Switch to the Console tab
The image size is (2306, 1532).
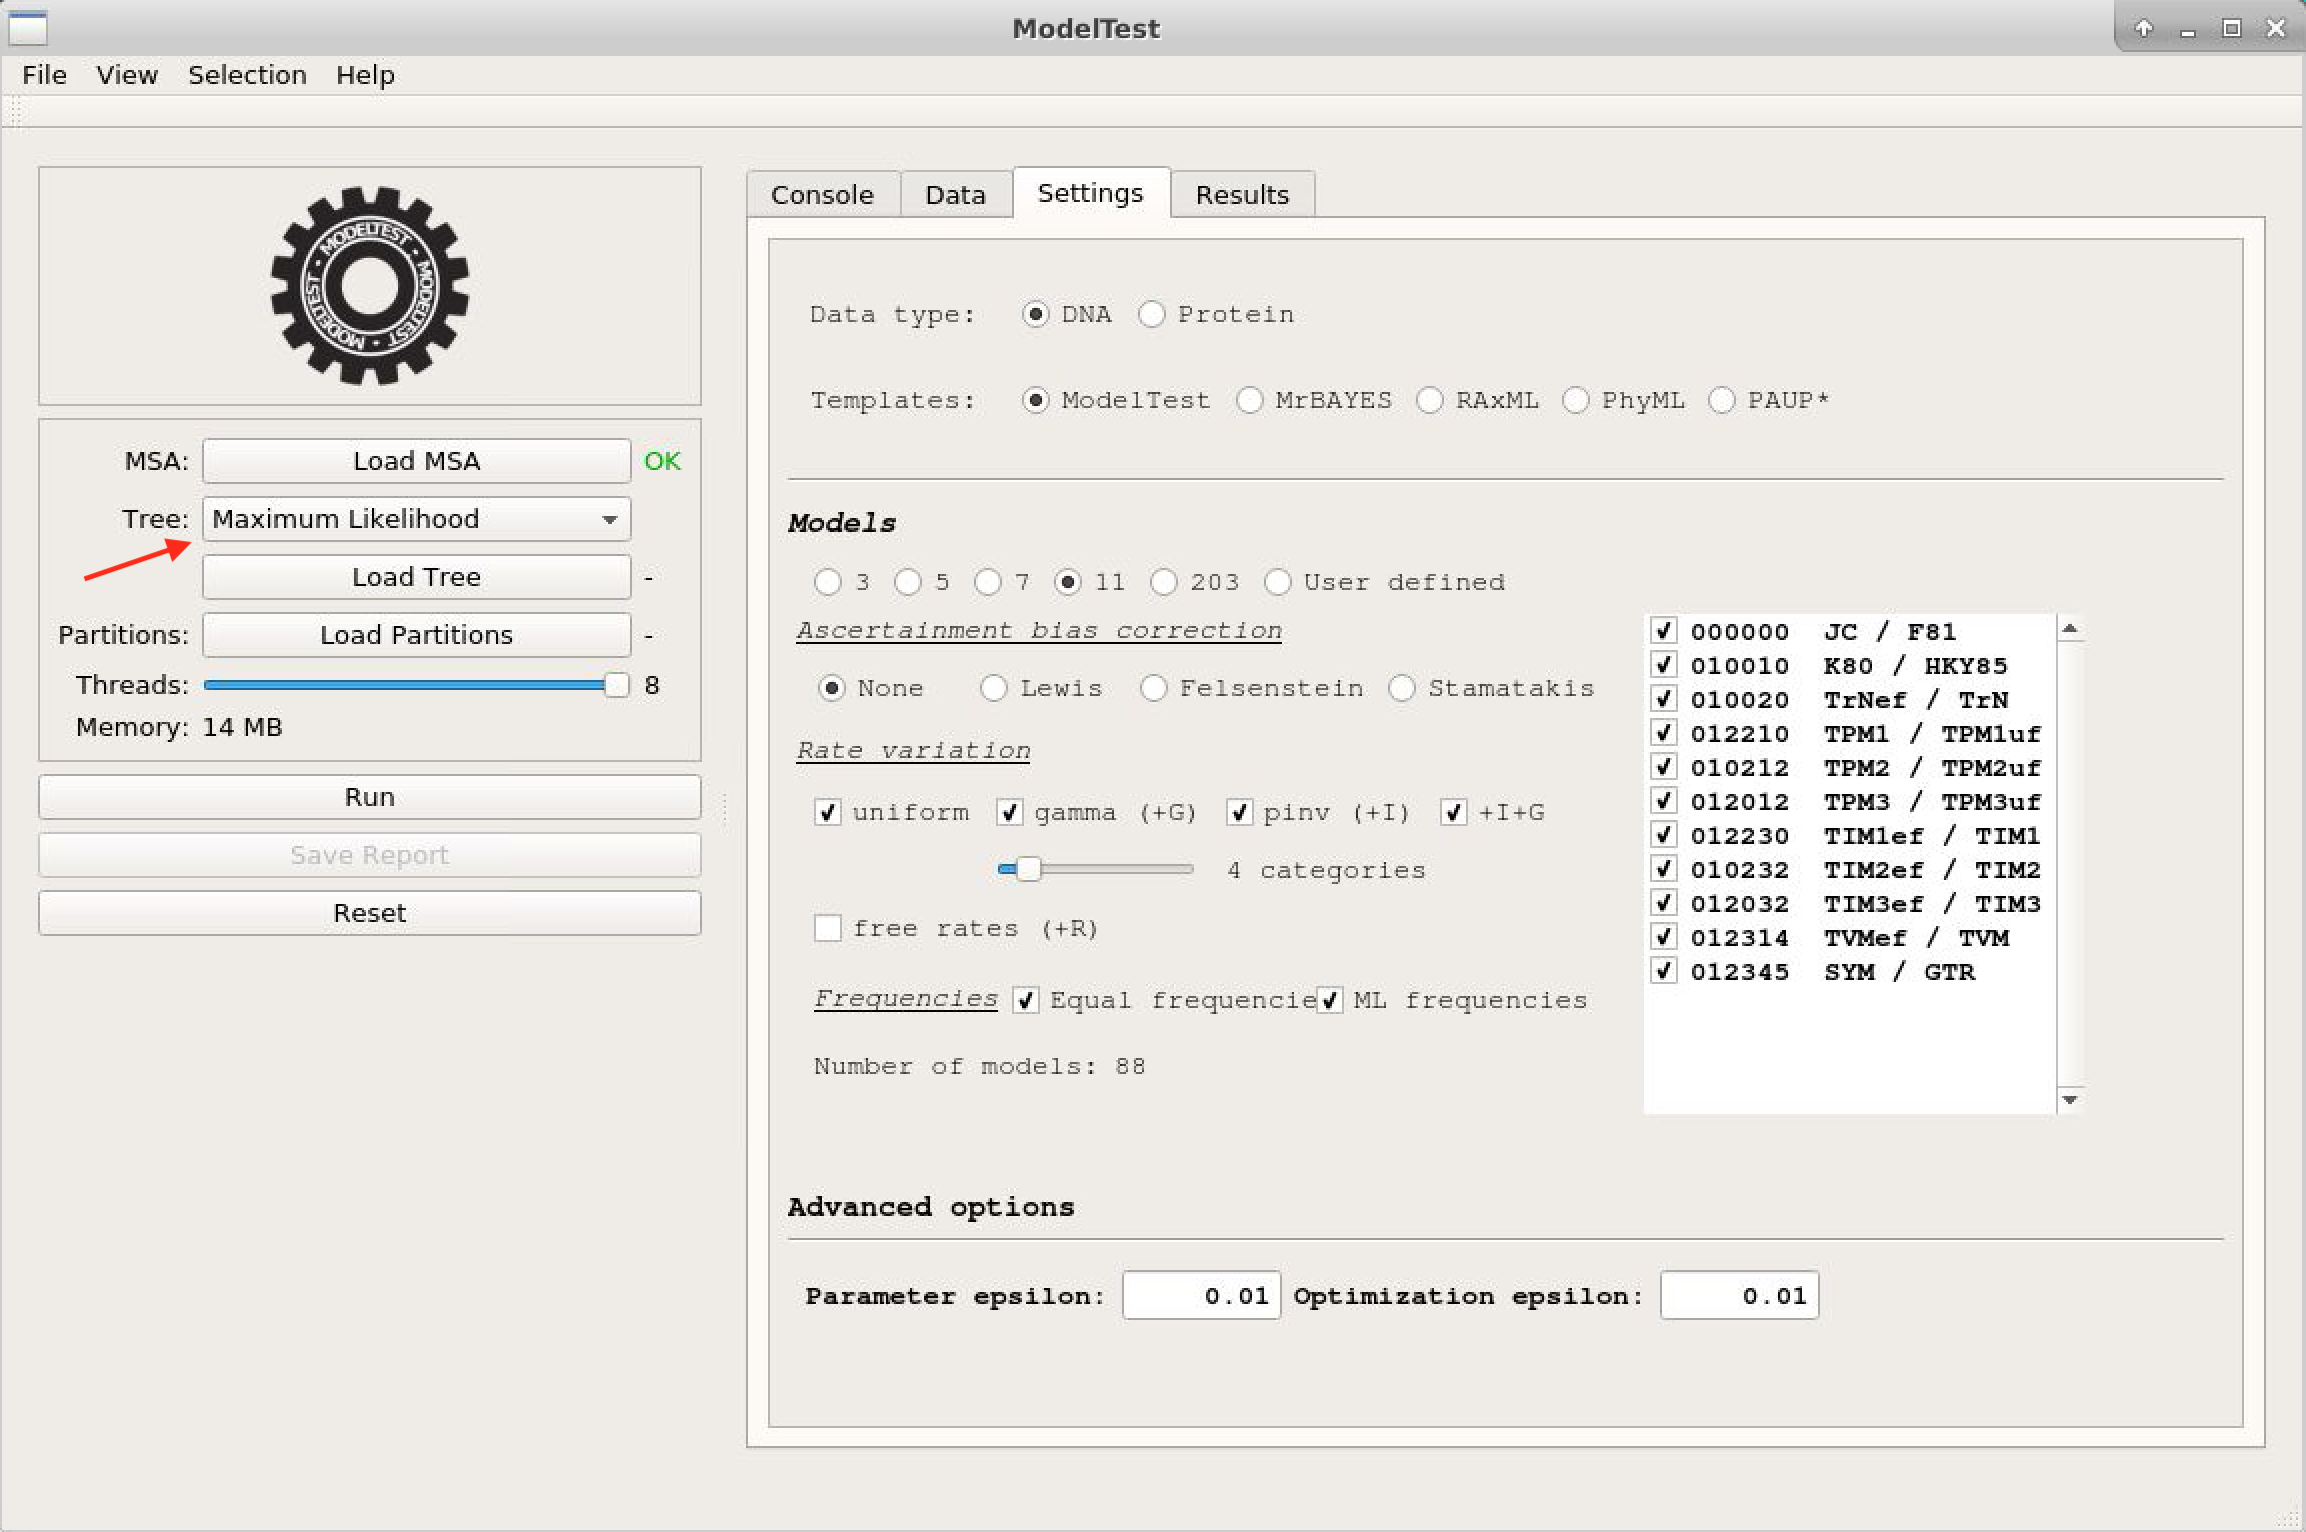click(822, 194)
